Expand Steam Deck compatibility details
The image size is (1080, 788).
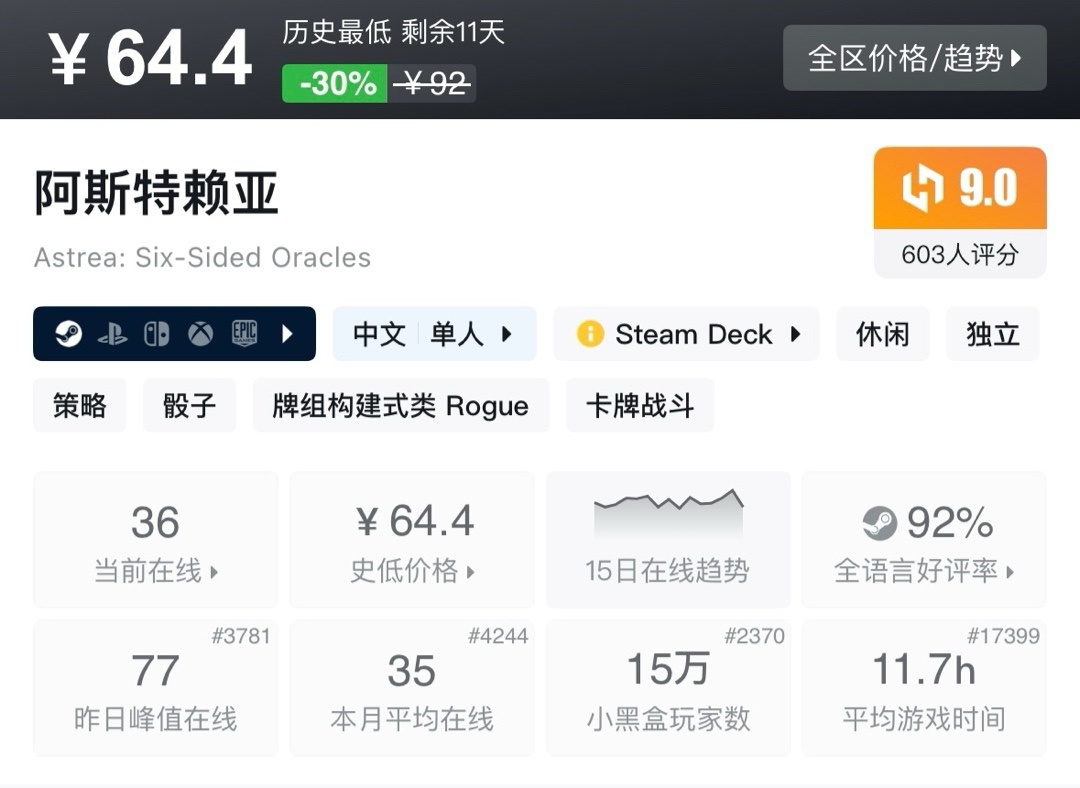coord(793,334)
